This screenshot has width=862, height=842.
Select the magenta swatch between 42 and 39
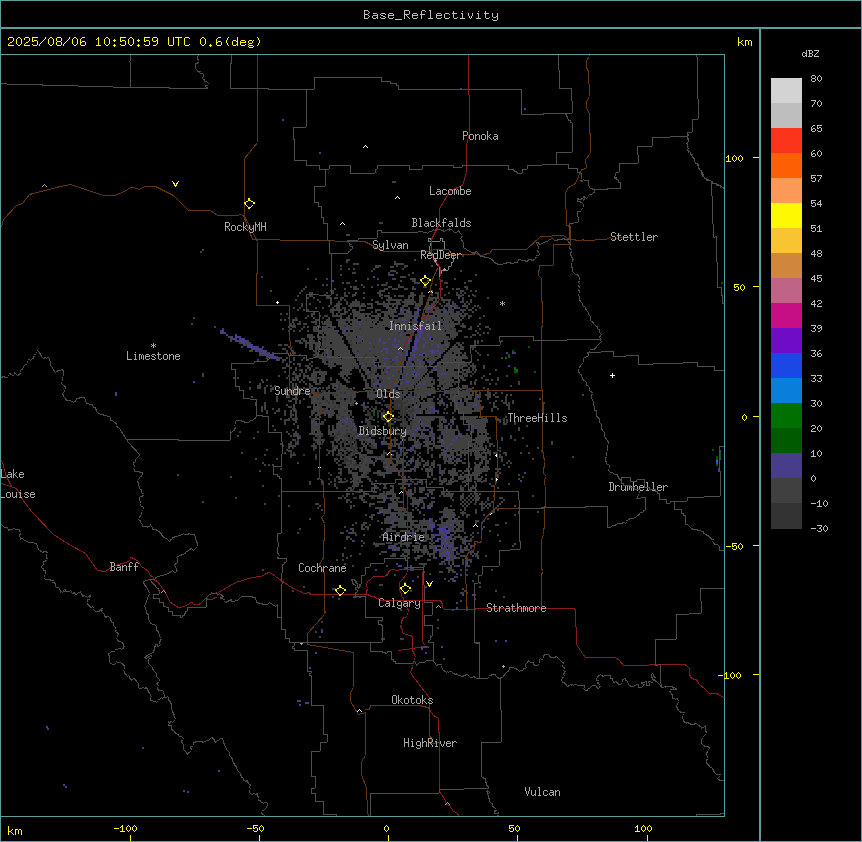(x=786, y=315)
